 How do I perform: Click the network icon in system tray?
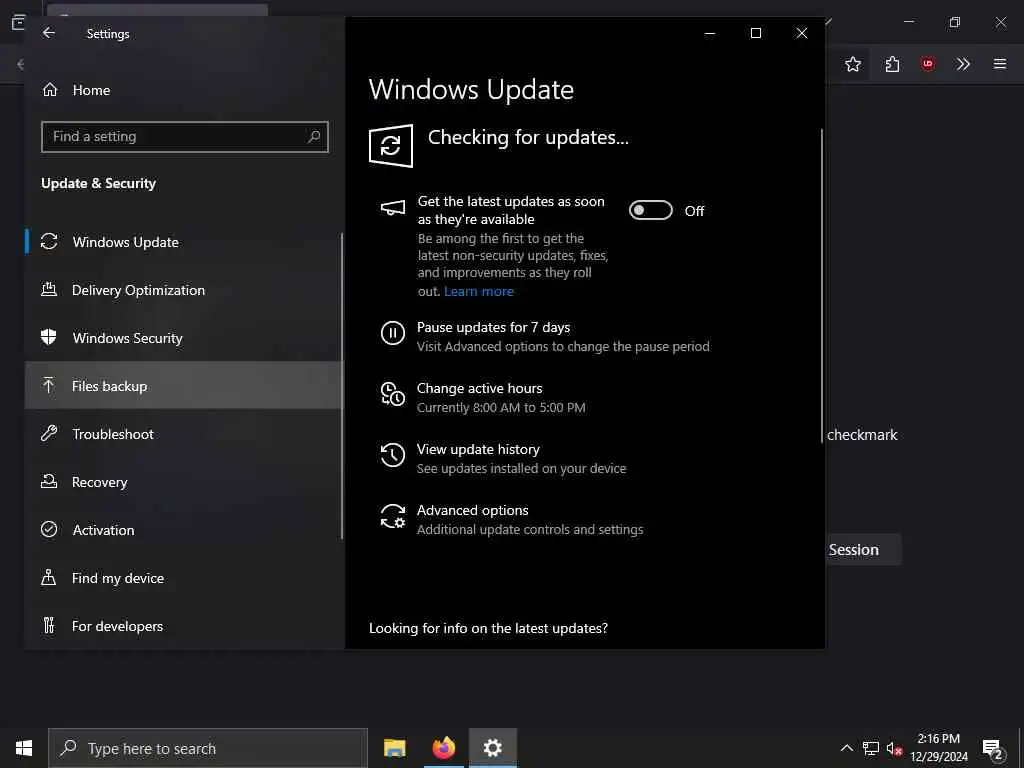871,748
